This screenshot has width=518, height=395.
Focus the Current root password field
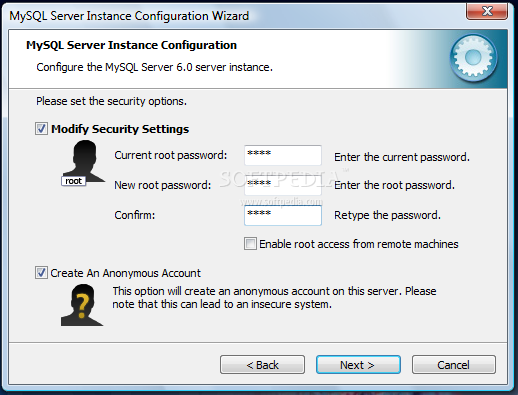pyautogui.click(x=283, y=155)
